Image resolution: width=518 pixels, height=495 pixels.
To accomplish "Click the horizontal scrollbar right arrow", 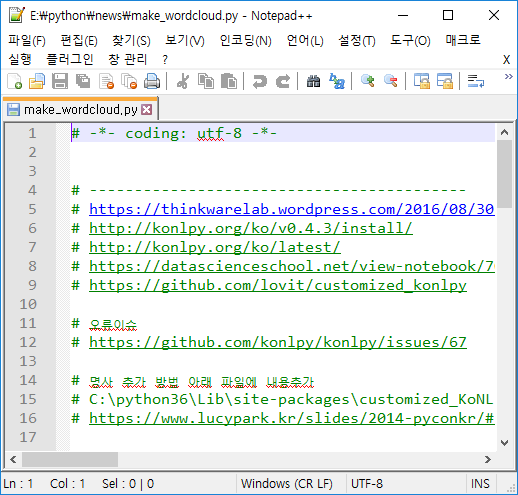I will pyautogui.click(x=488, y=460).
